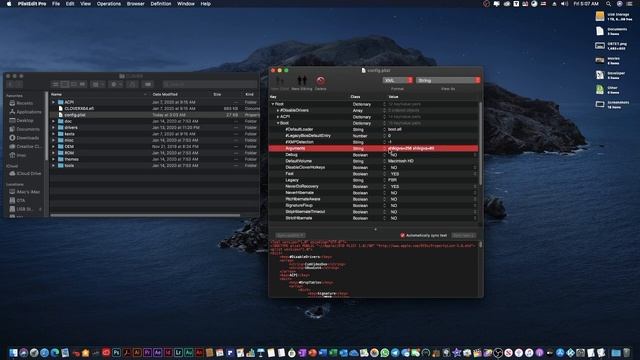Viewport: 640px width, 360px height.
Task: Click the volume icon in menu bar
Action: coord(564,4)
